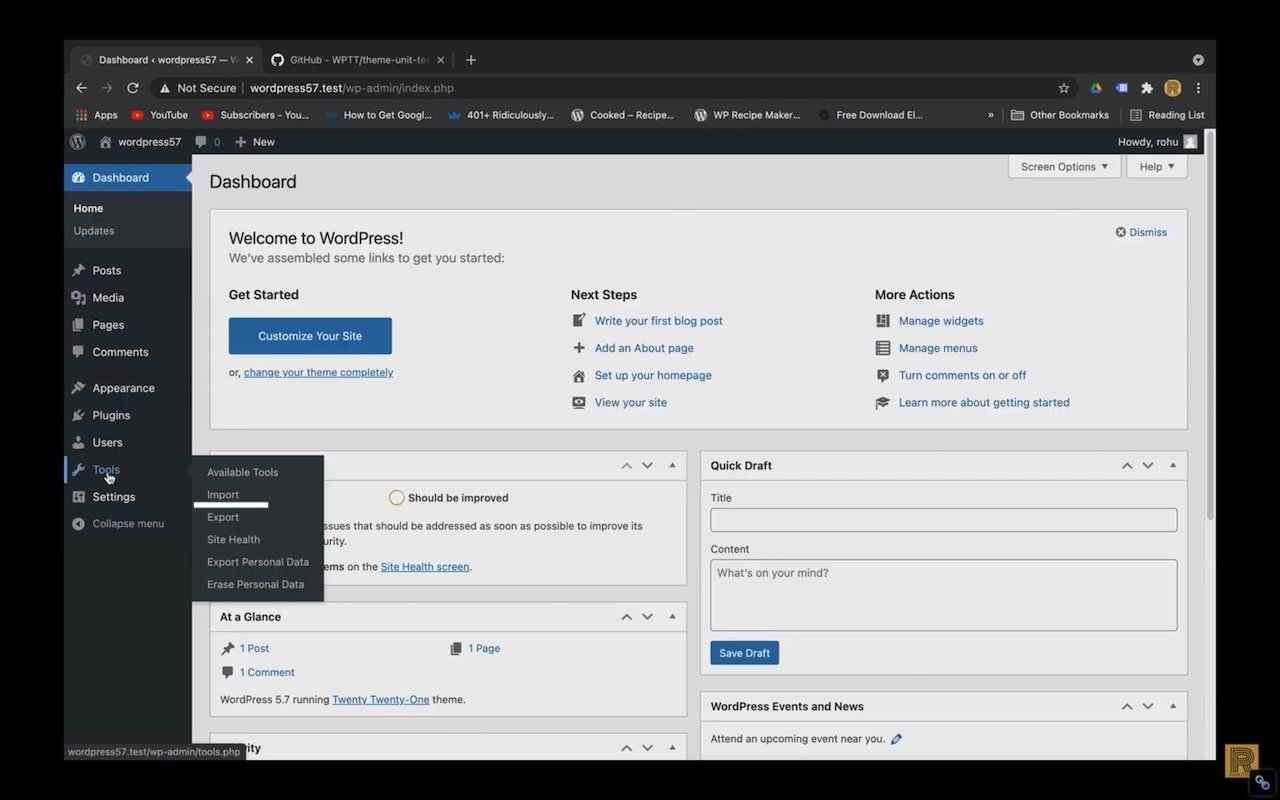Edit location pencil icon in Events
Image resolution: width=1280 pixels, height=800 pixels.
point(896,739)
